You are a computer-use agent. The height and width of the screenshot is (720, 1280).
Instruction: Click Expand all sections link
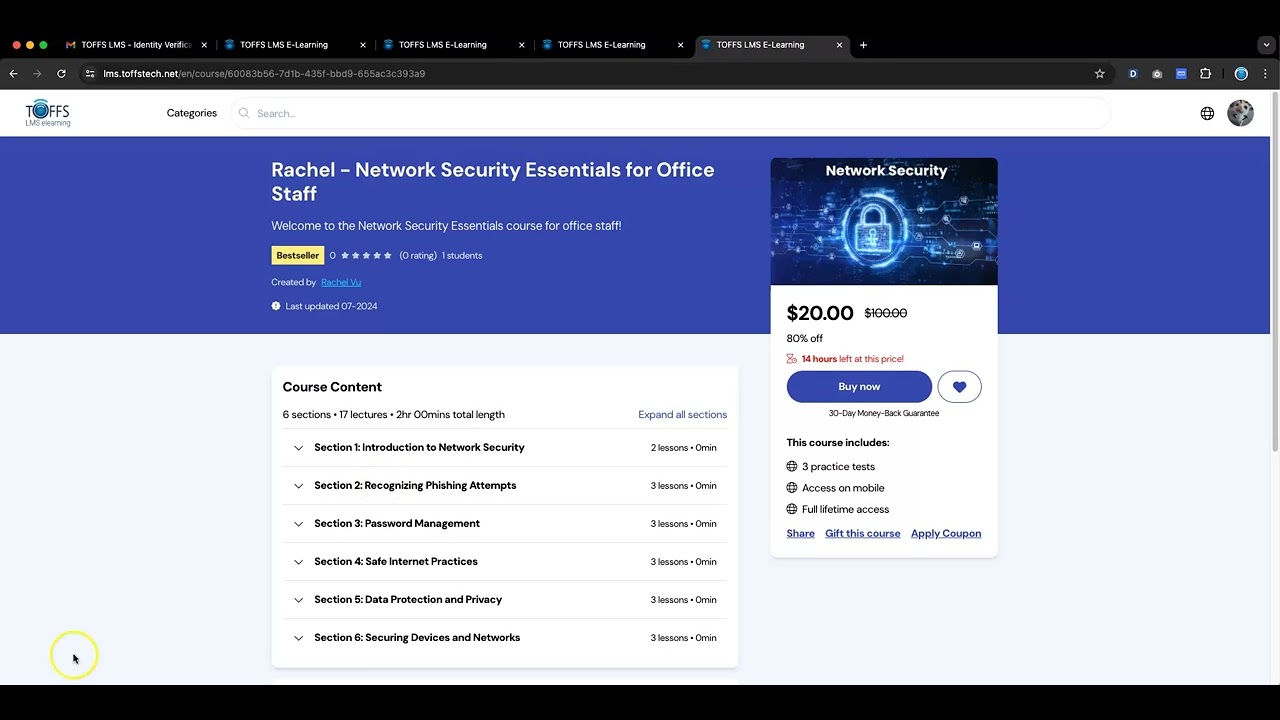(682, 415)
